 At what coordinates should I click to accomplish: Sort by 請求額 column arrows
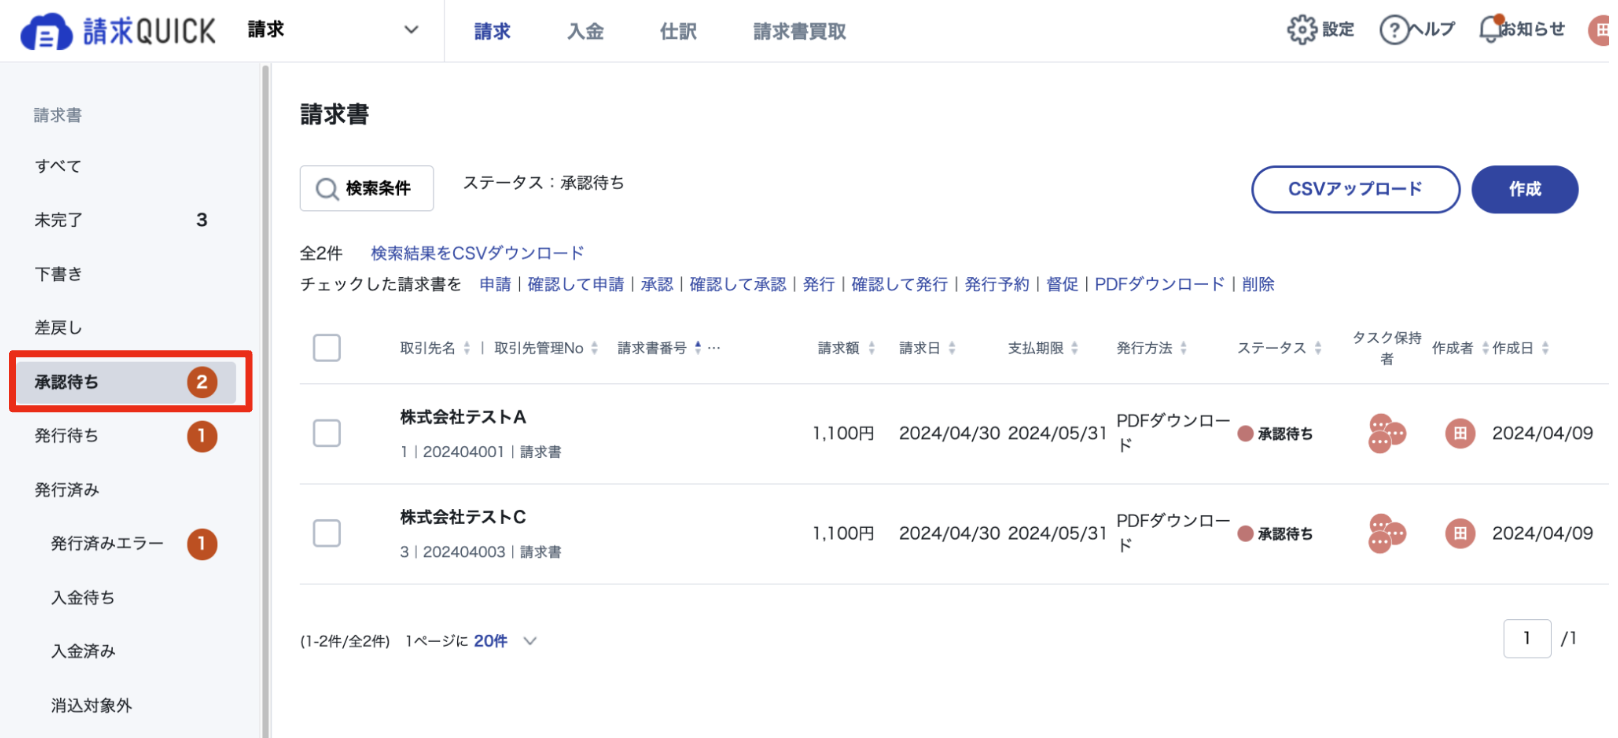pos(871,348)
